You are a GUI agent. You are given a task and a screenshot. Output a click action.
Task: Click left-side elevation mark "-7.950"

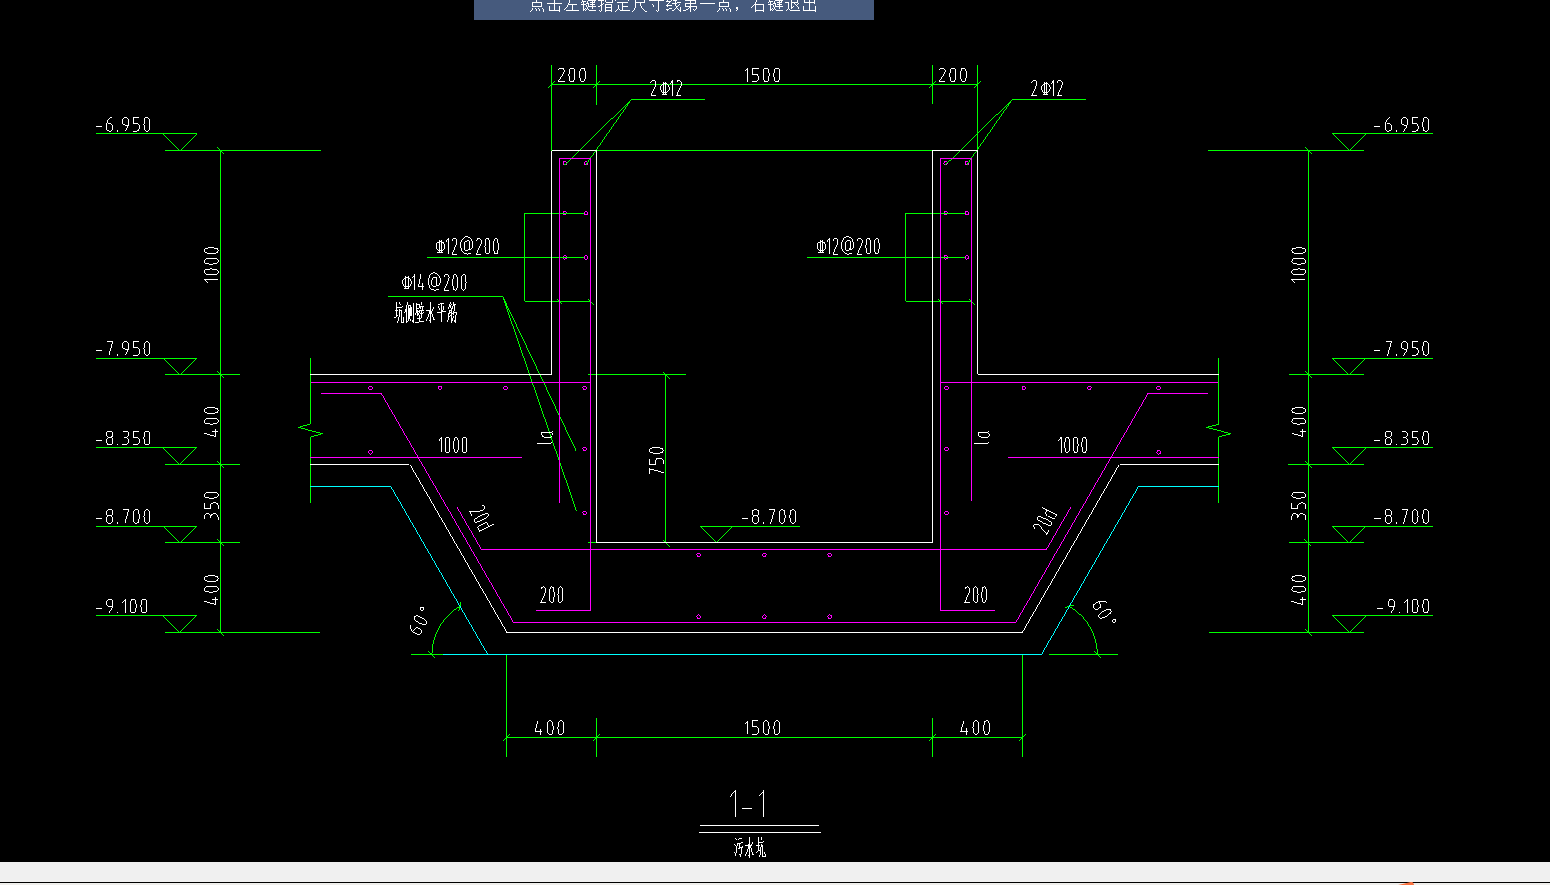[124, 349]
